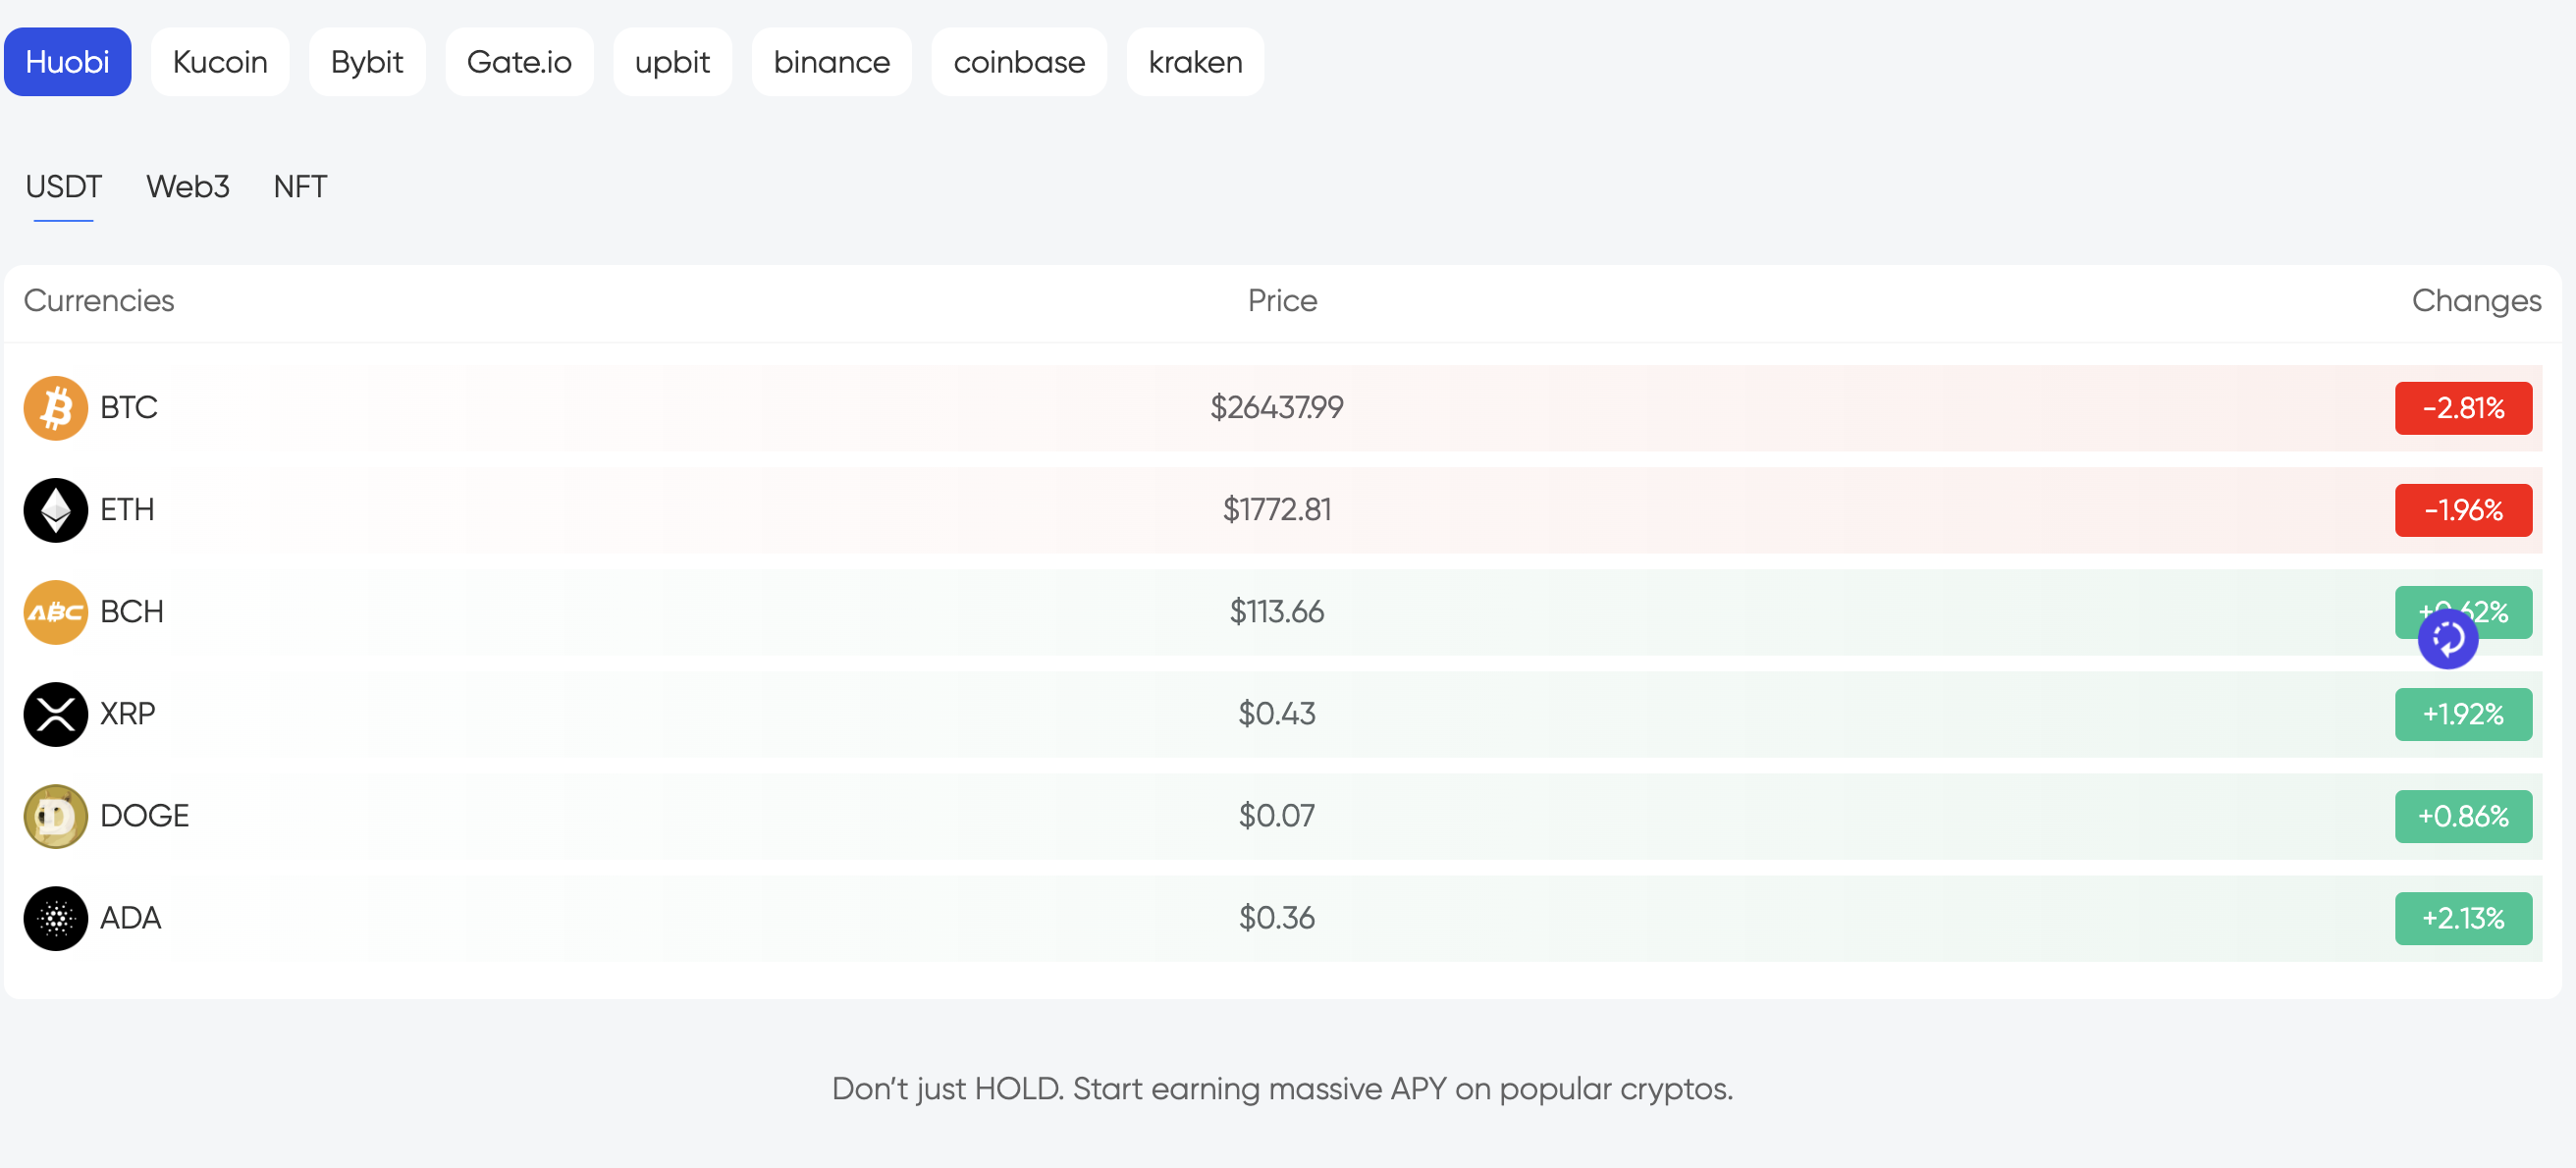The image size is (2576, 1168).
Task: Click the BCH price $113.66
Action: pyautogui.click(x=1277, y=612)
